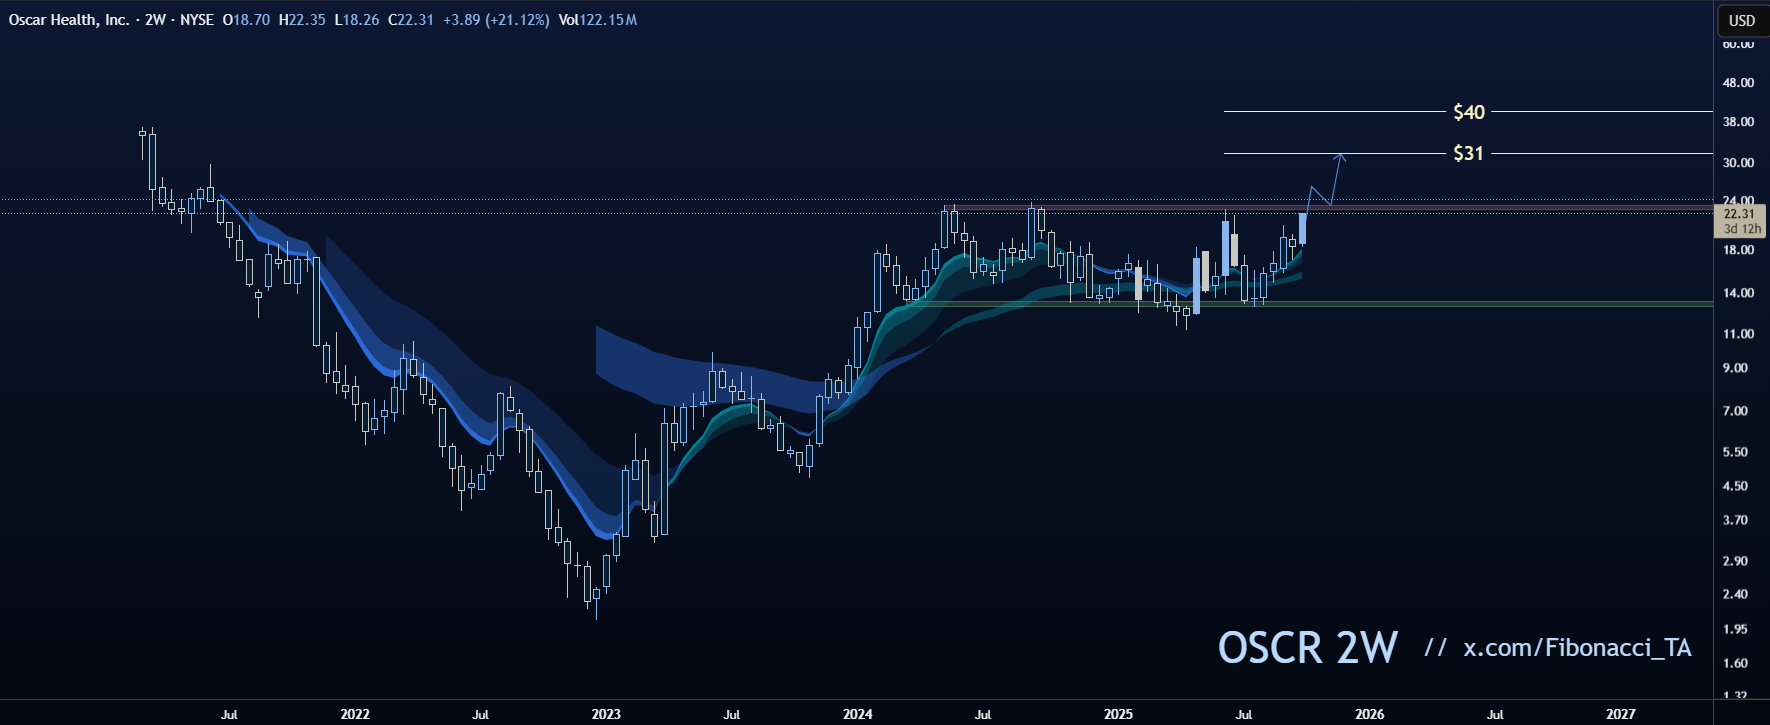Click the $31 price target label

click(1468, 153)
